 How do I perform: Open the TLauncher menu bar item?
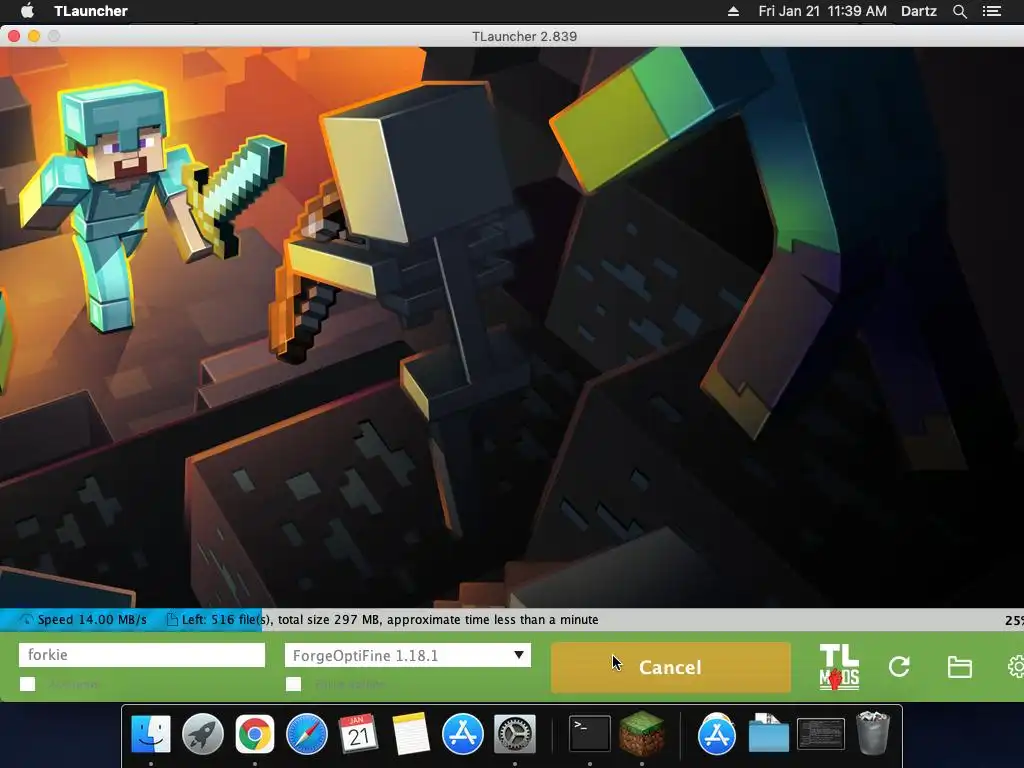(x=91, y=11)
